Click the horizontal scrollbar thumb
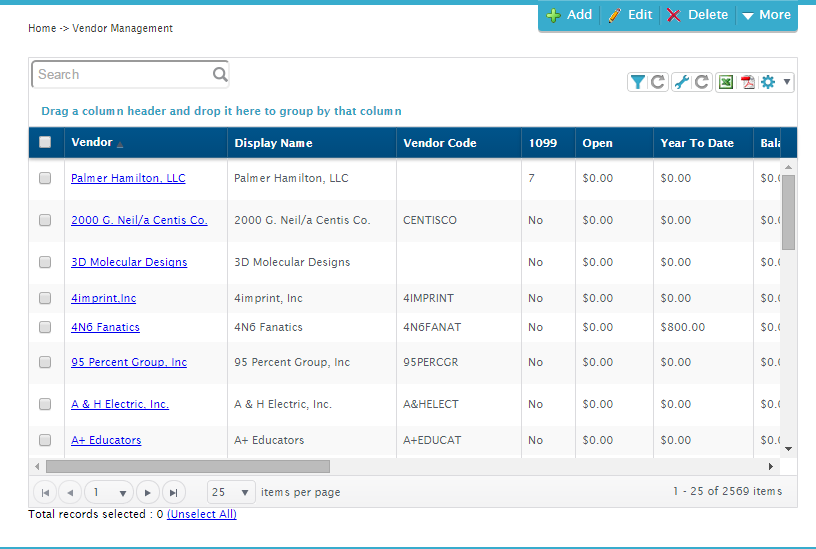Viewport: 816px width, 549px height. click(188, 466)
